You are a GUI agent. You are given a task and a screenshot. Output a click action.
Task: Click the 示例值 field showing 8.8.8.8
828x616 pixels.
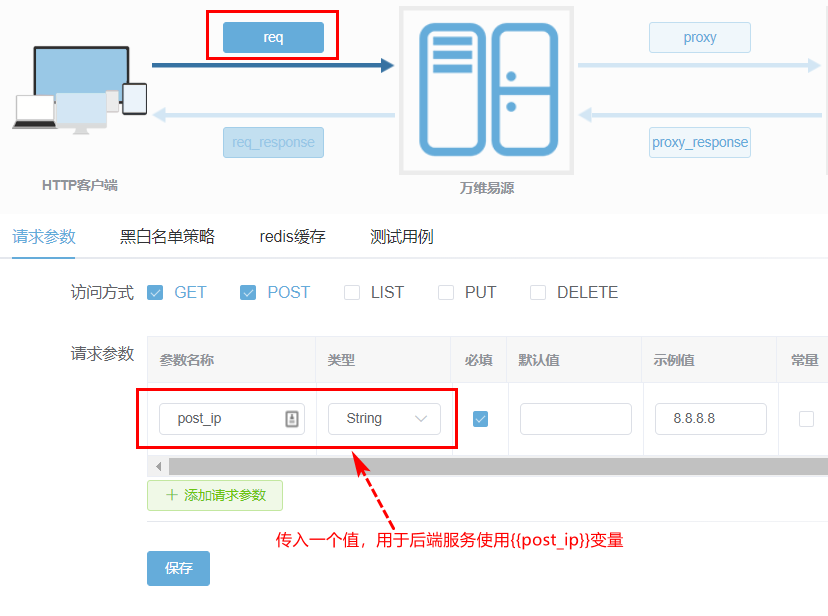click(x=711, y=419)
